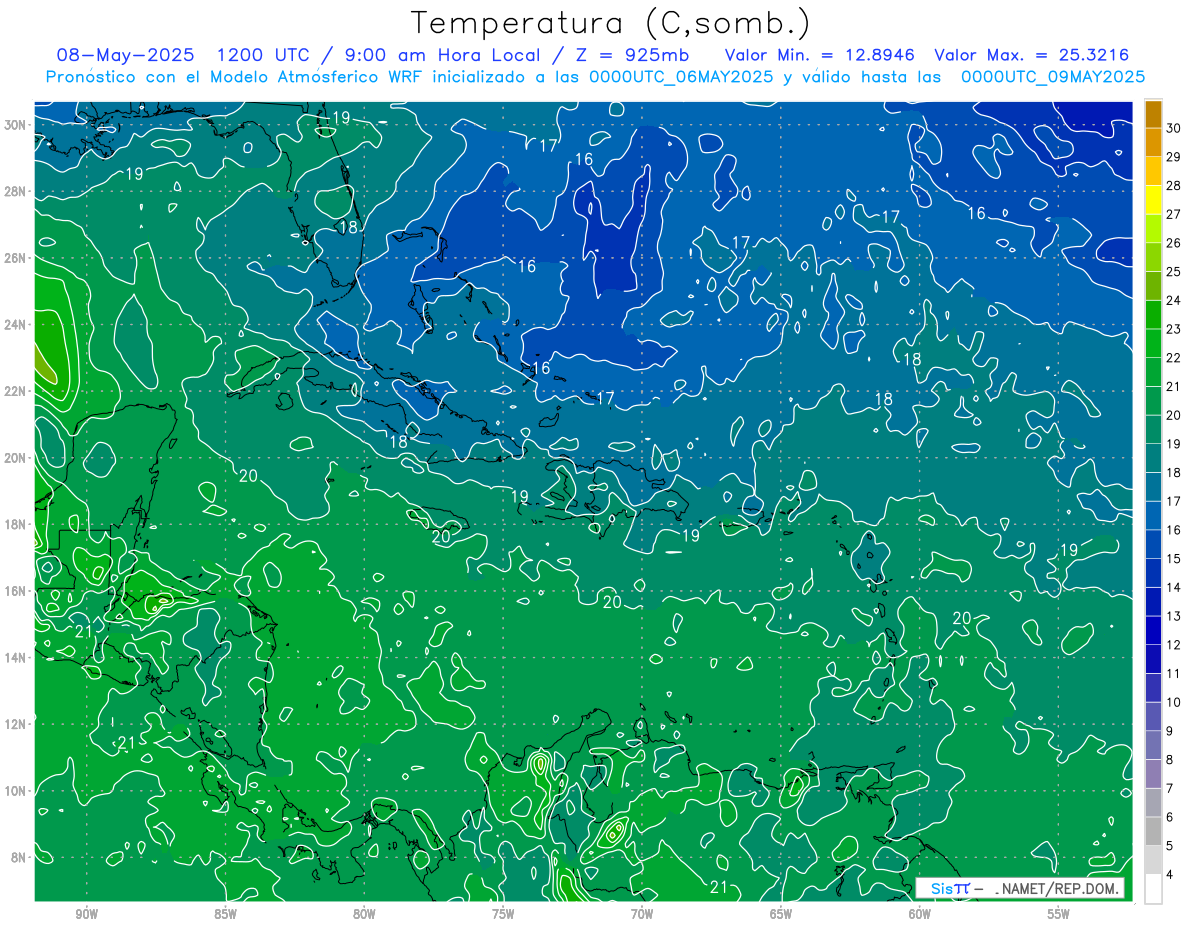1200x927 pixels.
Task: Click colorbar scale label '24'
Action: click(1173, 300)
